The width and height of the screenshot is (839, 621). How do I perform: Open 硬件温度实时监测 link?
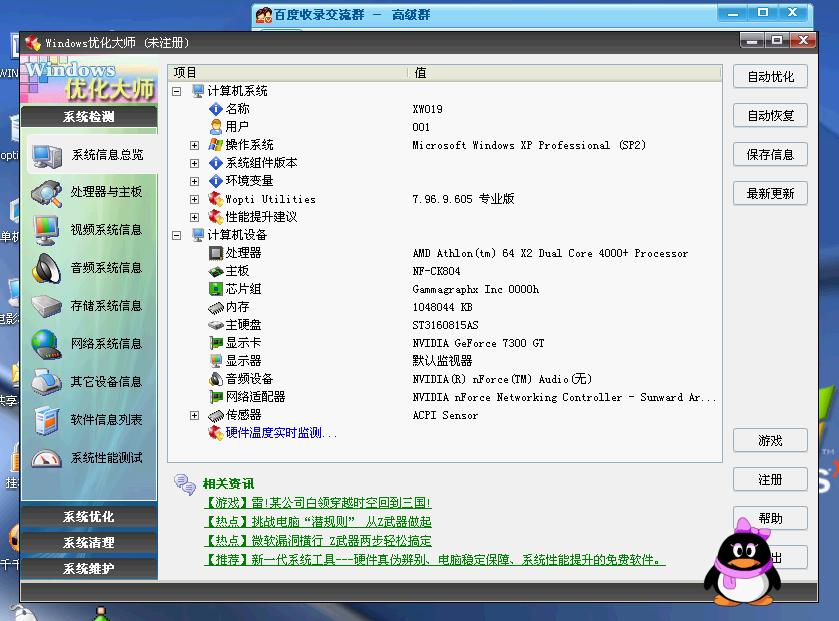(281, 433)
